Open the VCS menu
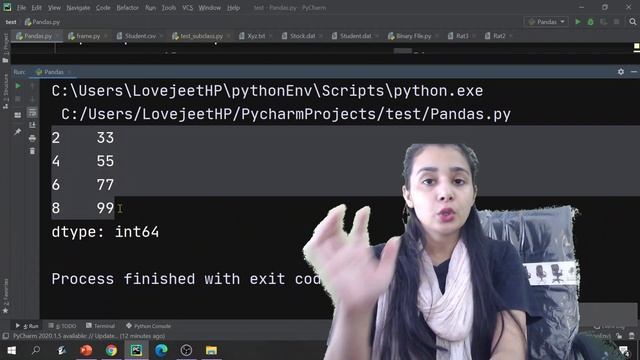Image resolution: width=640 pixels, height=360 pixels. click(x=187, y=8)
